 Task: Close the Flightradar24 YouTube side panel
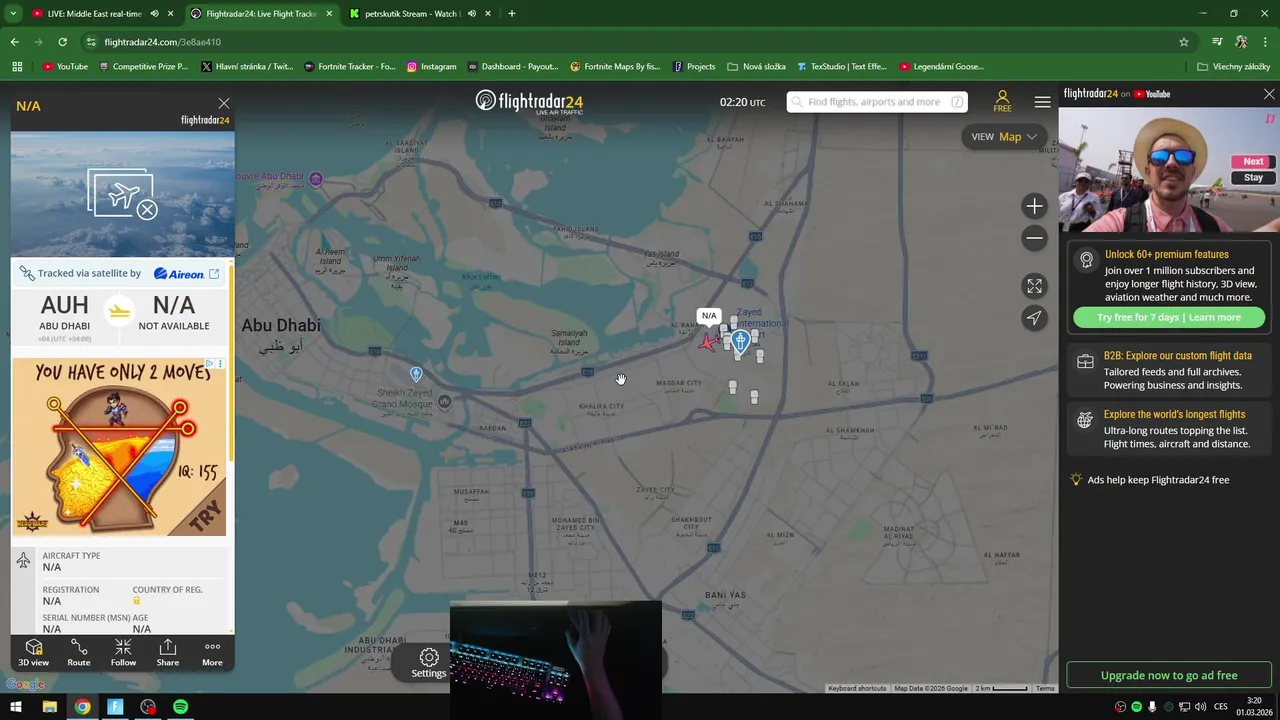point(1269,94)
